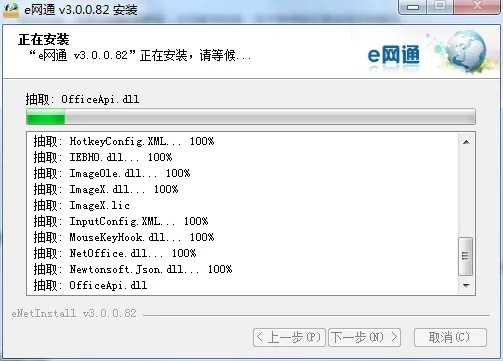Viewport: 503px width, 361px height.
Task: Select the MouseKeyHook.dll log line
Action: point(124,237)
